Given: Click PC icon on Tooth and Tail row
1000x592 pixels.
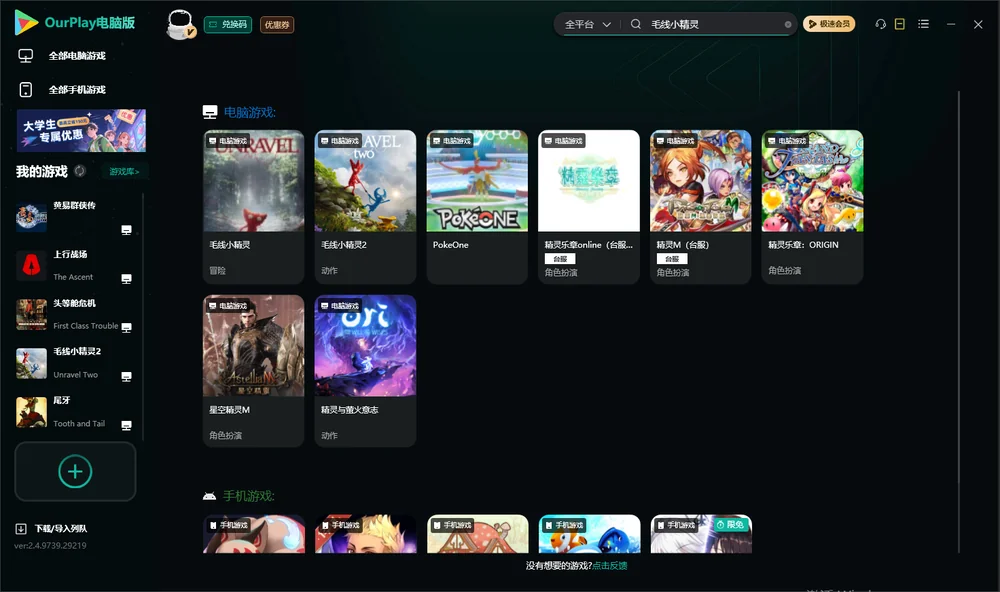Looking at the screenshot, I should [x=126, y=426].
